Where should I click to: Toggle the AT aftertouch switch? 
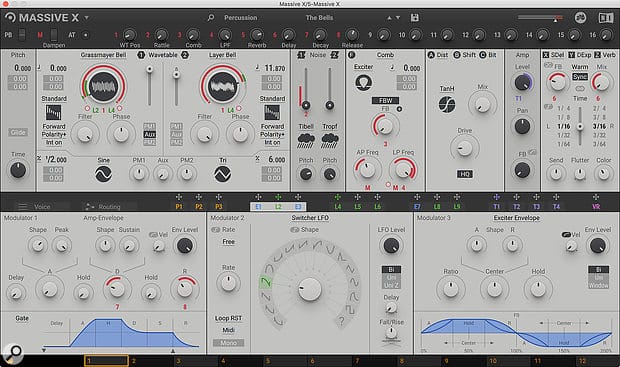[85, 35]
